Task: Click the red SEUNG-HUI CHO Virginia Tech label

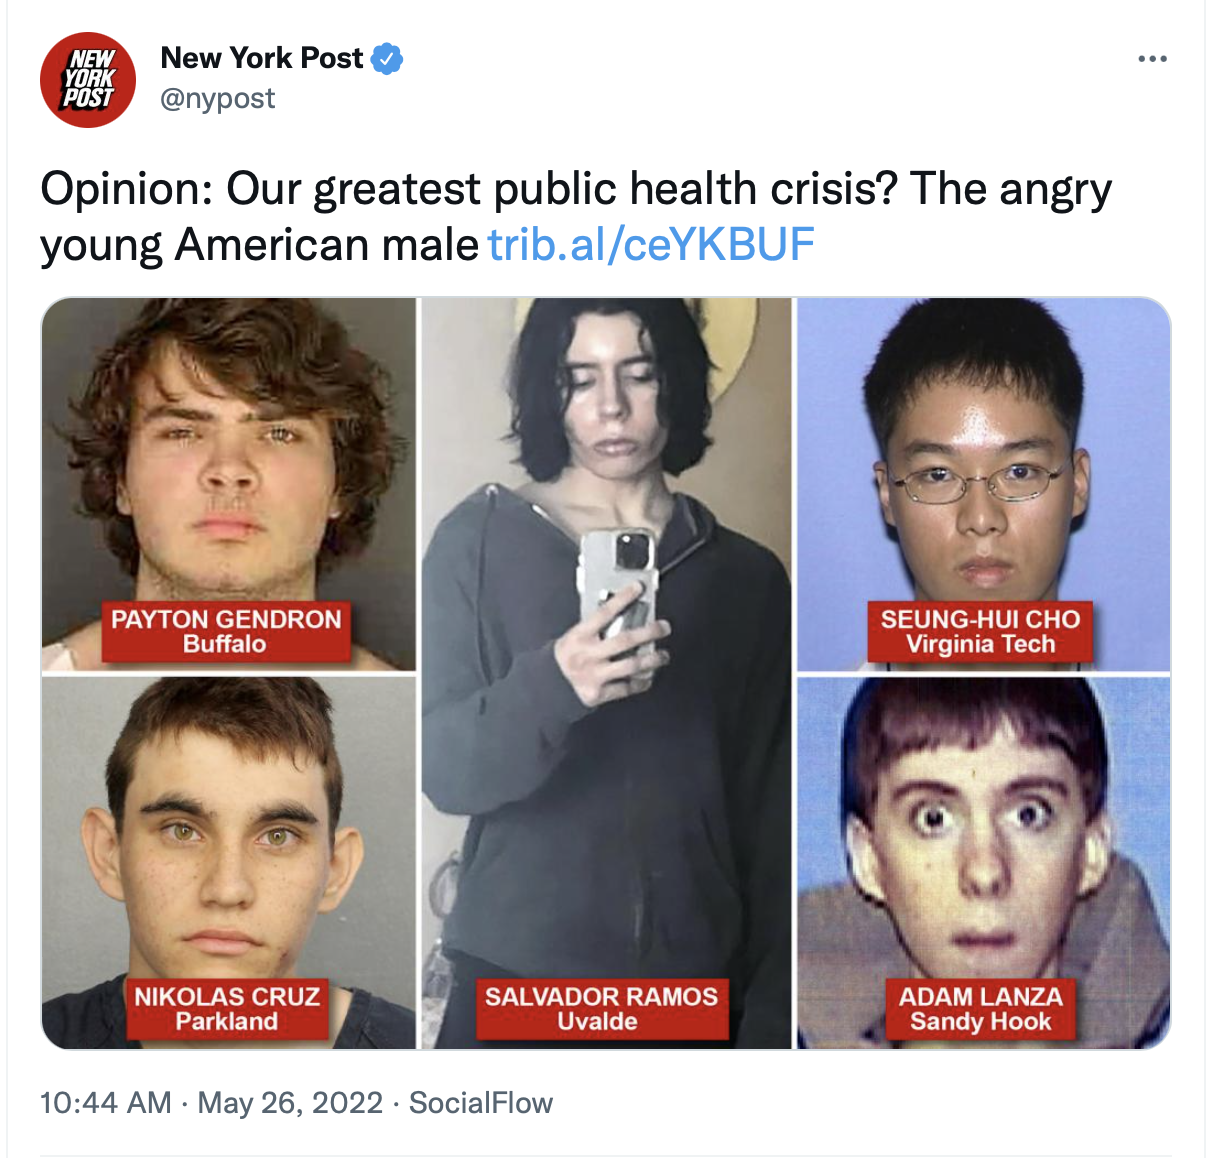Action: 980,631
